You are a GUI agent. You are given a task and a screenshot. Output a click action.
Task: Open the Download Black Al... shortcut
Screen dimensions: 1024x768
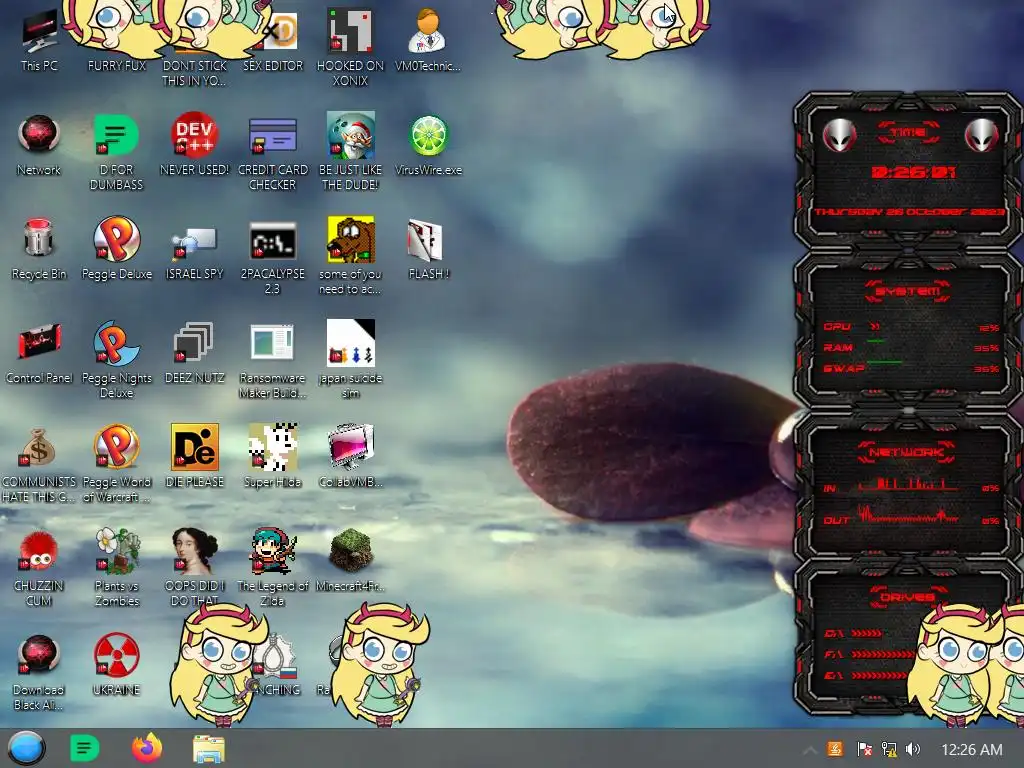39,673
